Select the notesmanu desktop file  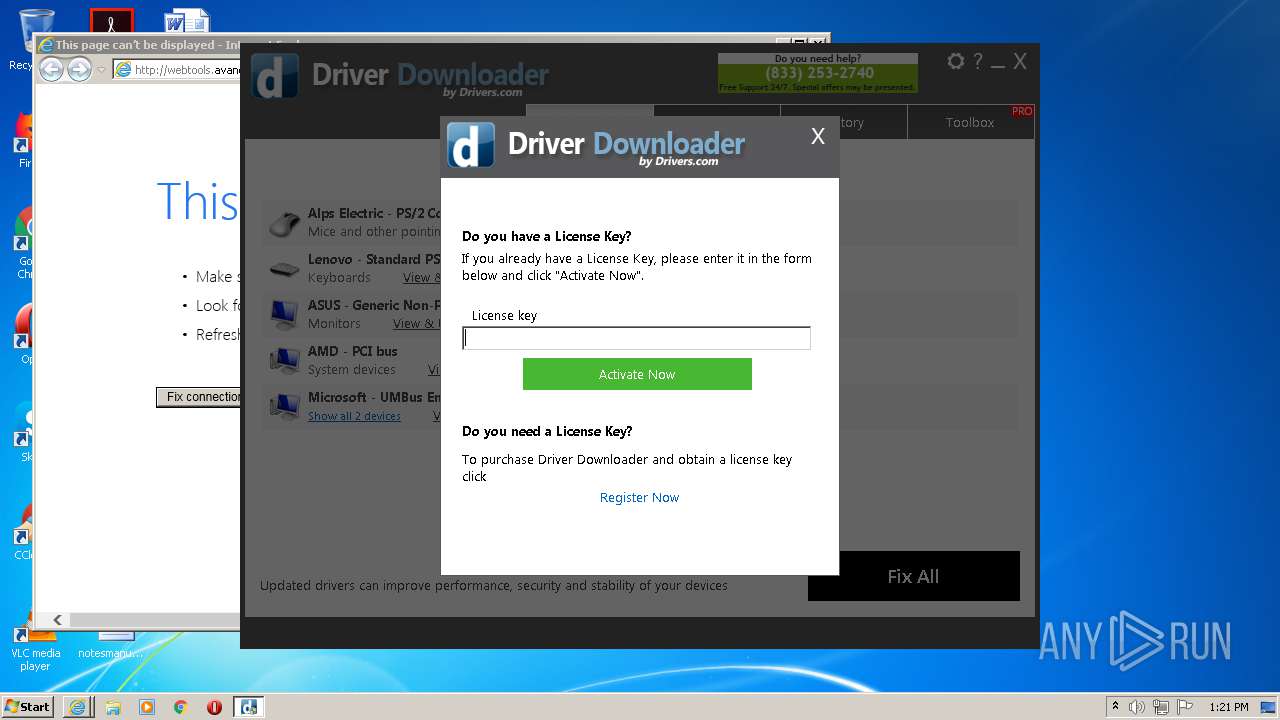tap(111, 645)
